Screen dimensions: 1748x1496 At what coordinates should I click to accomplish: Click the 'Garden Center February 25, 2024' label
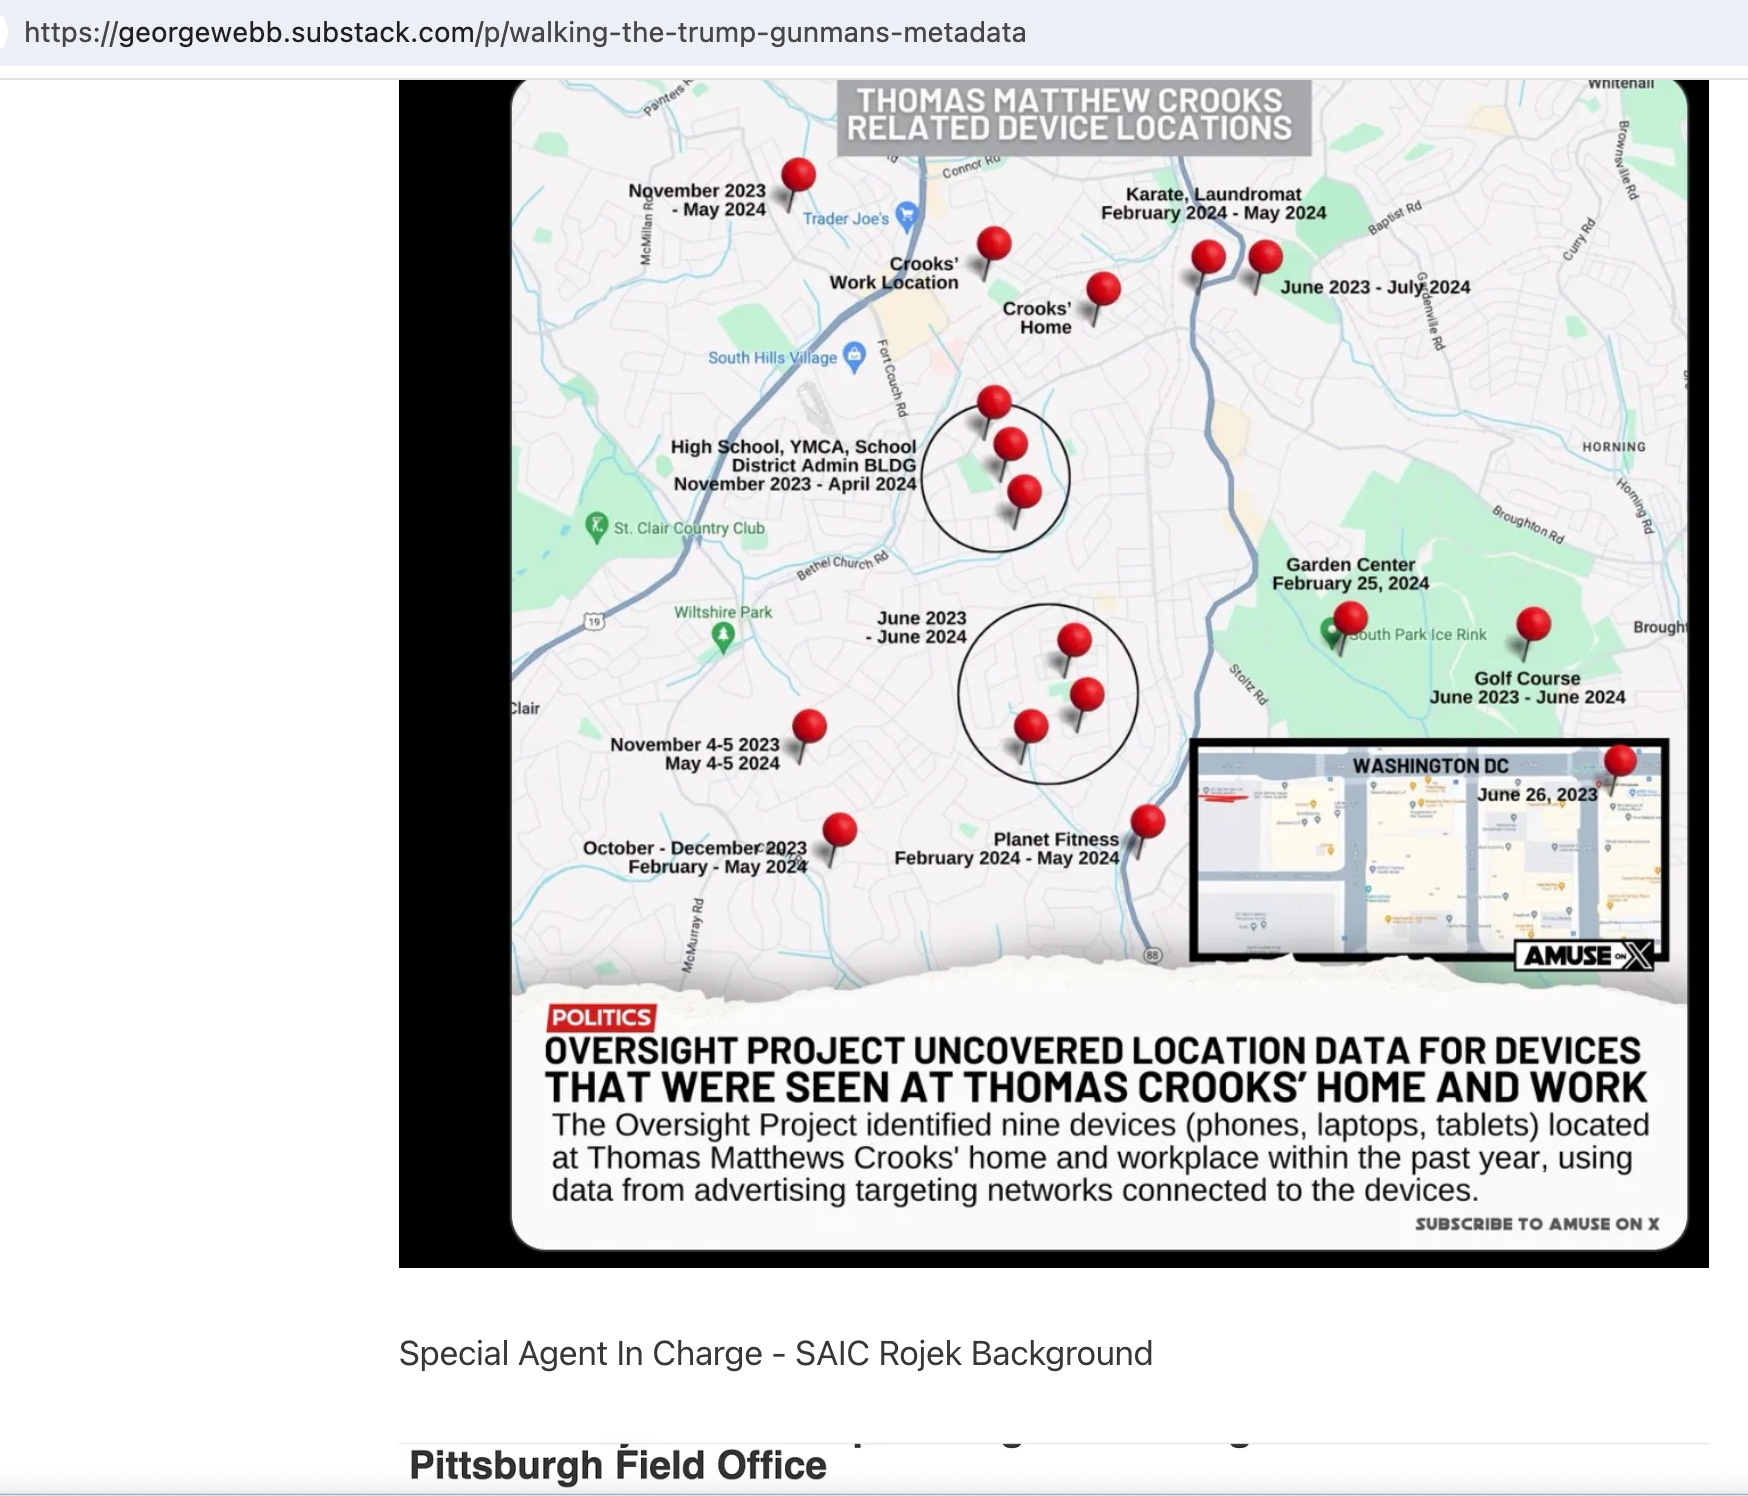point(1350,574)
